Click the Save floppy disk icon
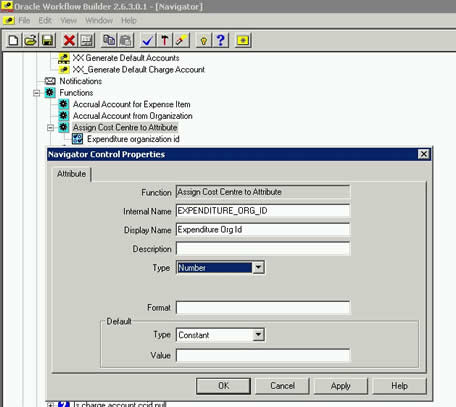This screenshot has width=456, height=407. (47, 40)
